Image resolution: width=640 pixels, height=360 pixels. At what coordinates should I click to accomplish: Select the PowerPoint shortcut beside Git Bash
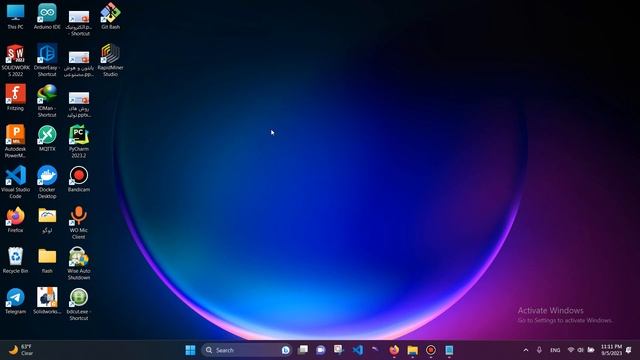pos(79,22)
